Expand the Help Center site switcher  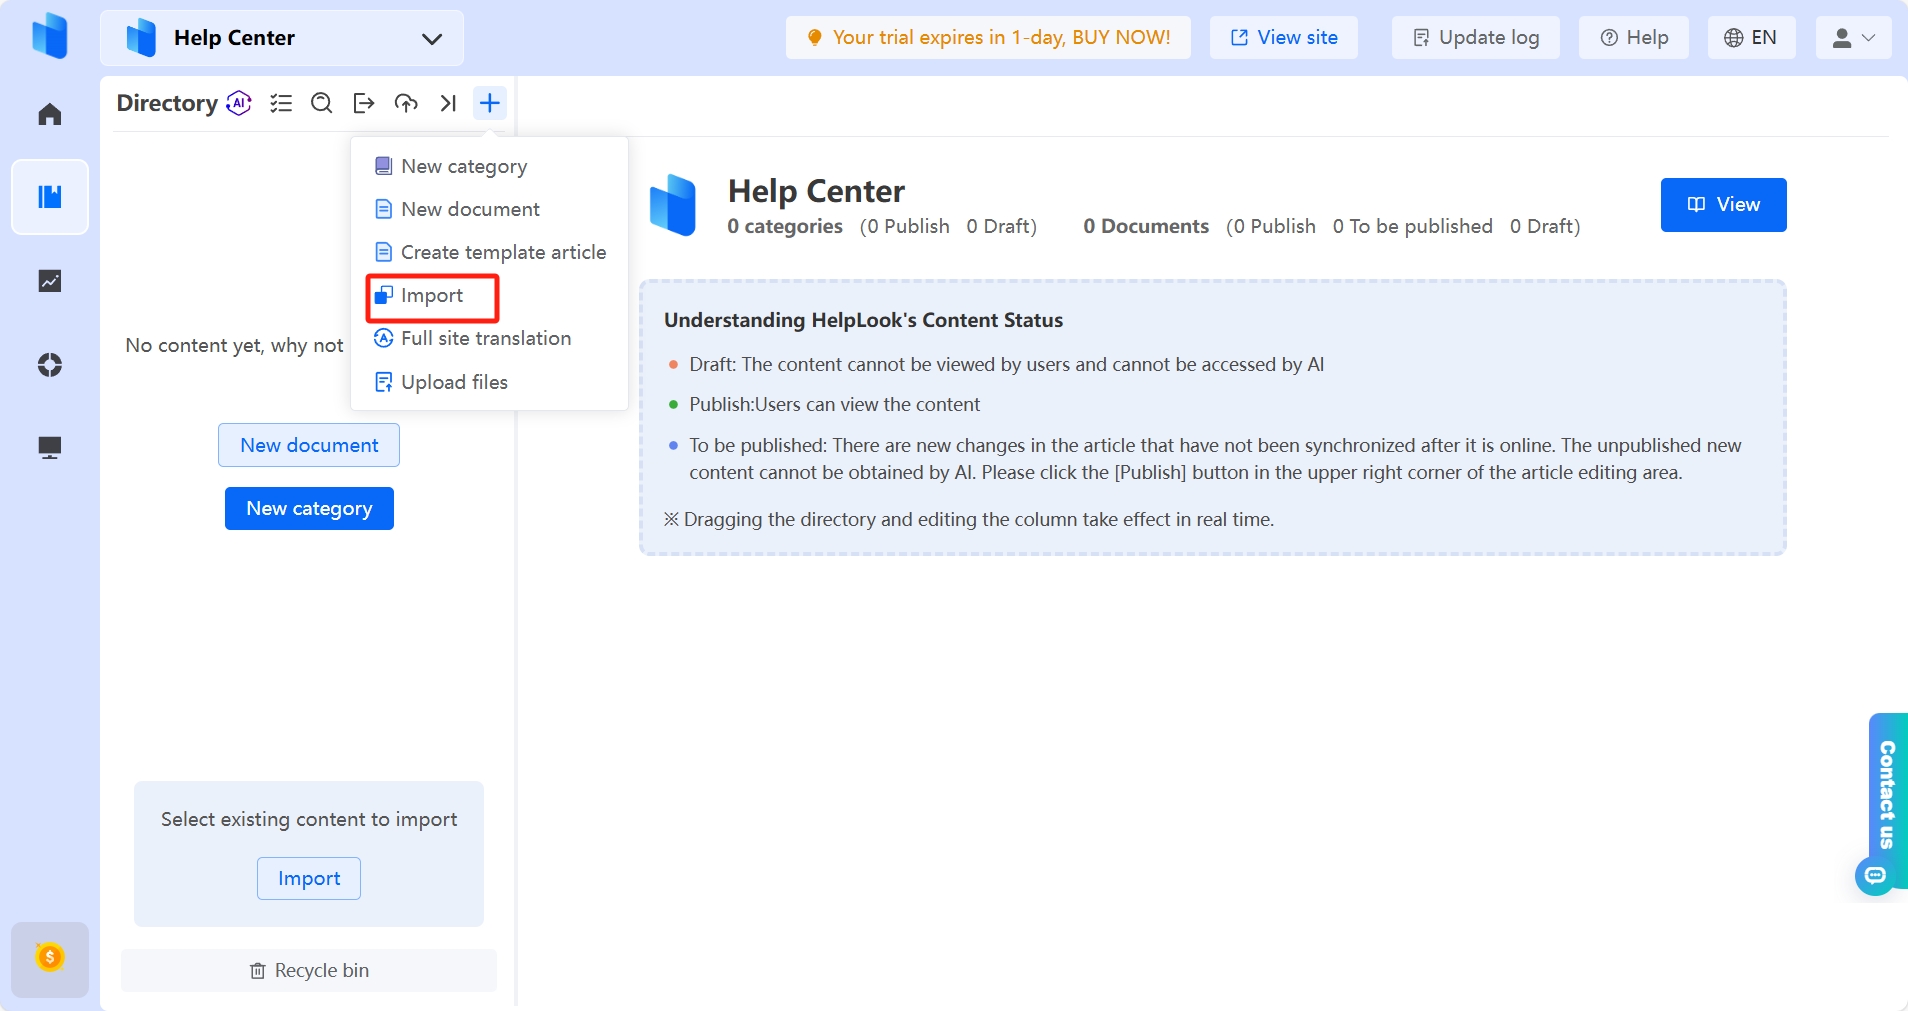(431, 38)
